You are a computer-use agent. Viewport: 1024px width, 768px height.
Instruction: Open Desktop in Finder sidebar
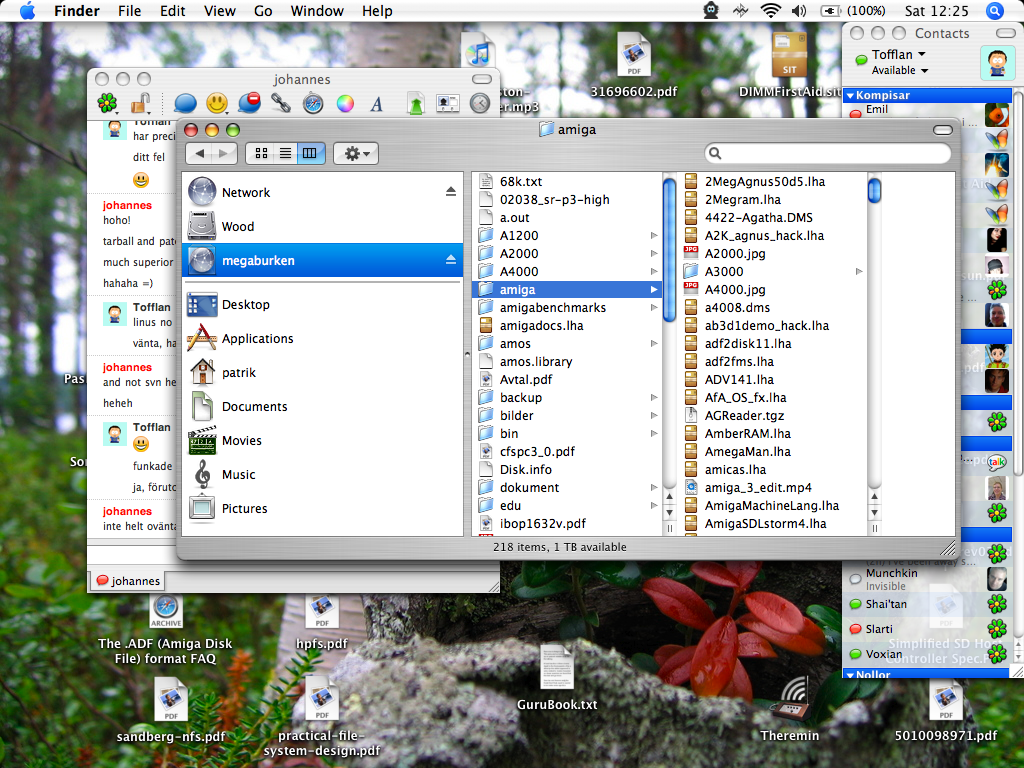pos(323,304)
